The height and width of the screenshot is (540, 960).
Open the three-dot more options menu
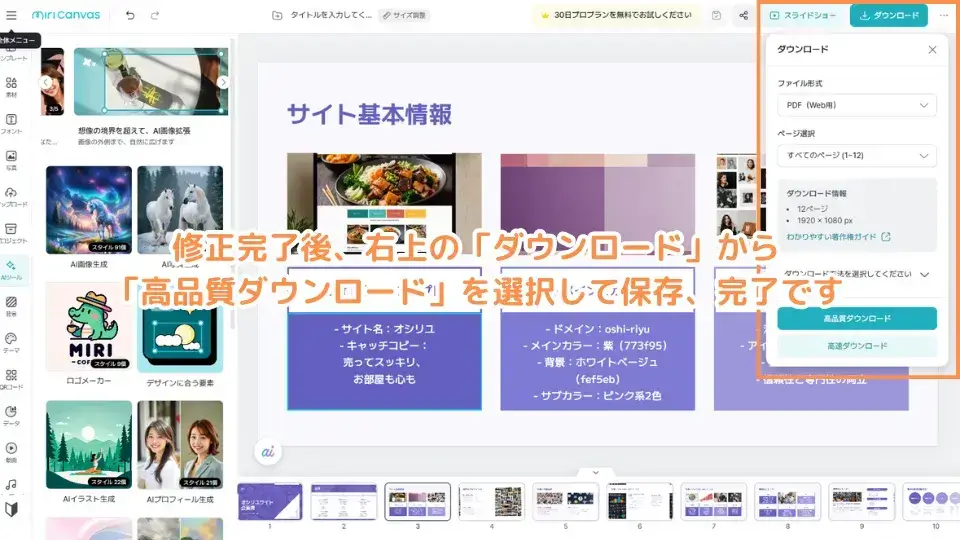coord(944,15)
